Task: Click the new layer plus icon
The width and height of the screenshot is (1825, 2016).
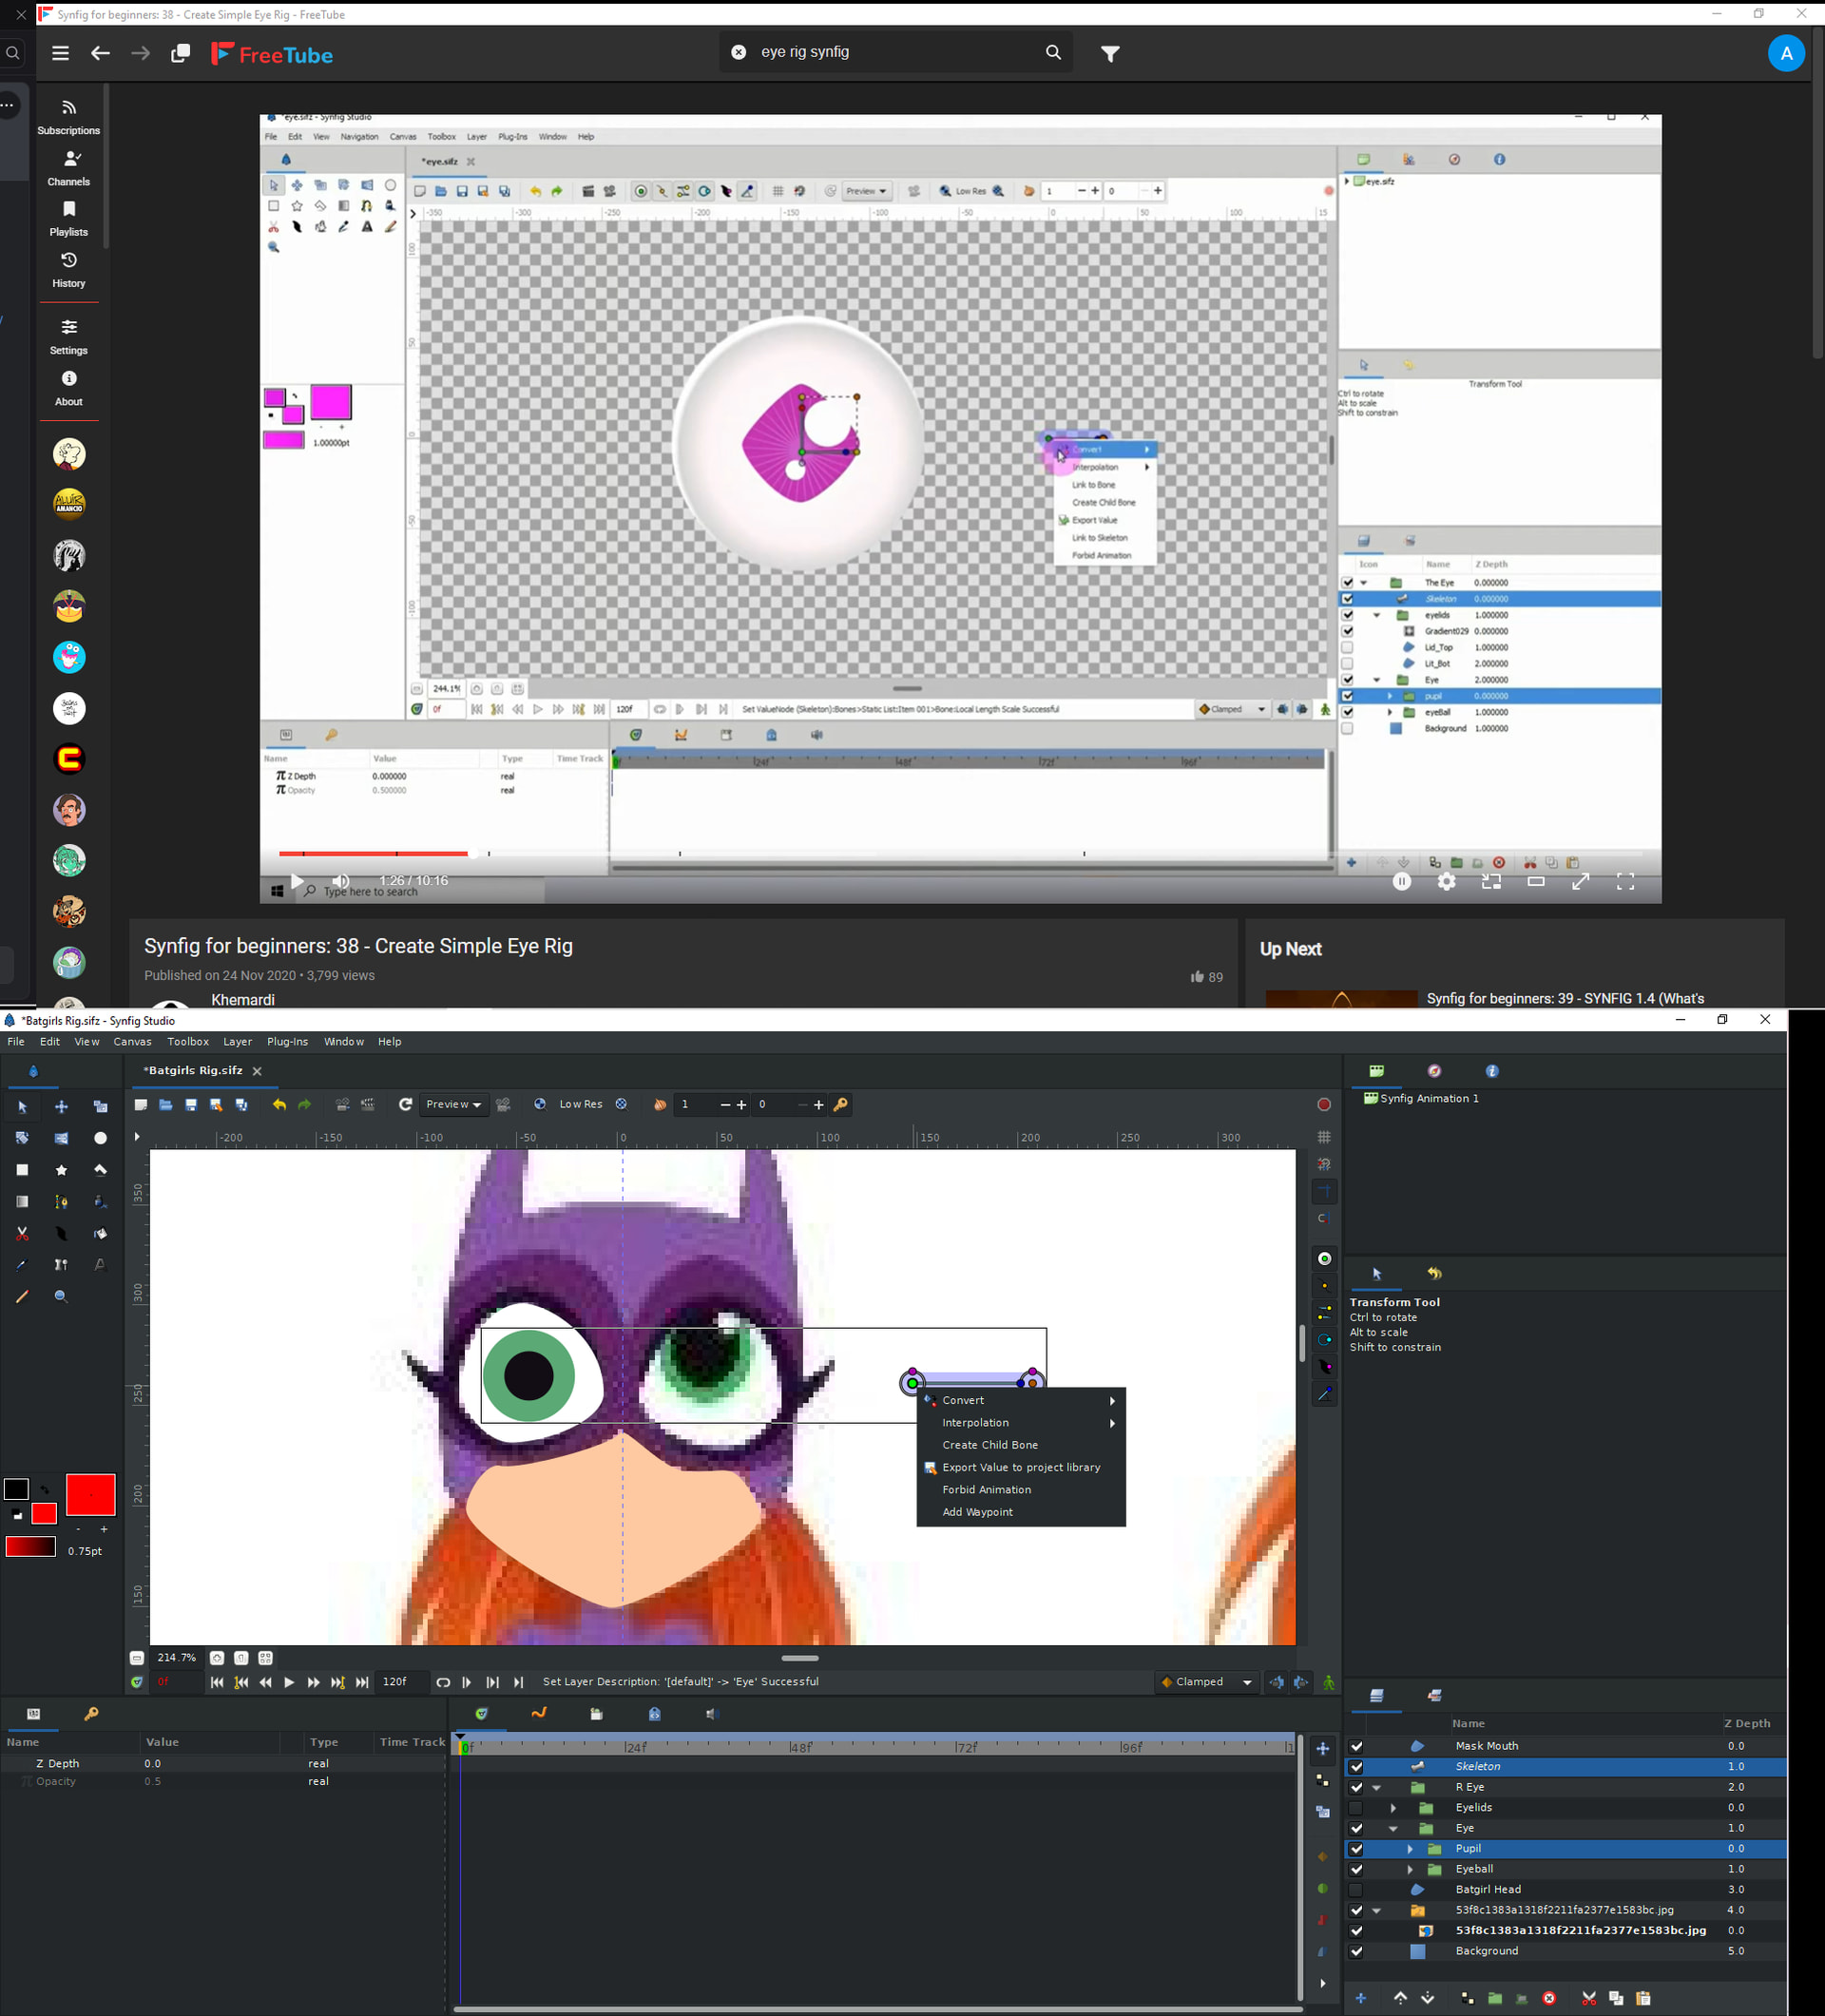Action: click(1360, 1998)
